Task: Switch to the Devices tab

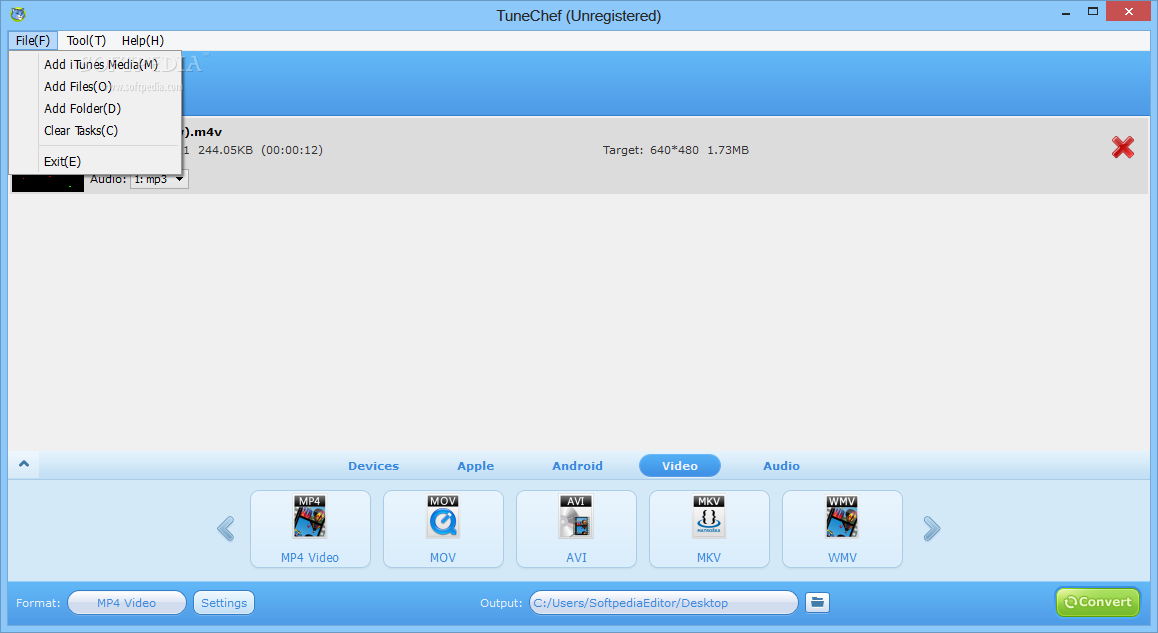Action: (x=374, y=466)
